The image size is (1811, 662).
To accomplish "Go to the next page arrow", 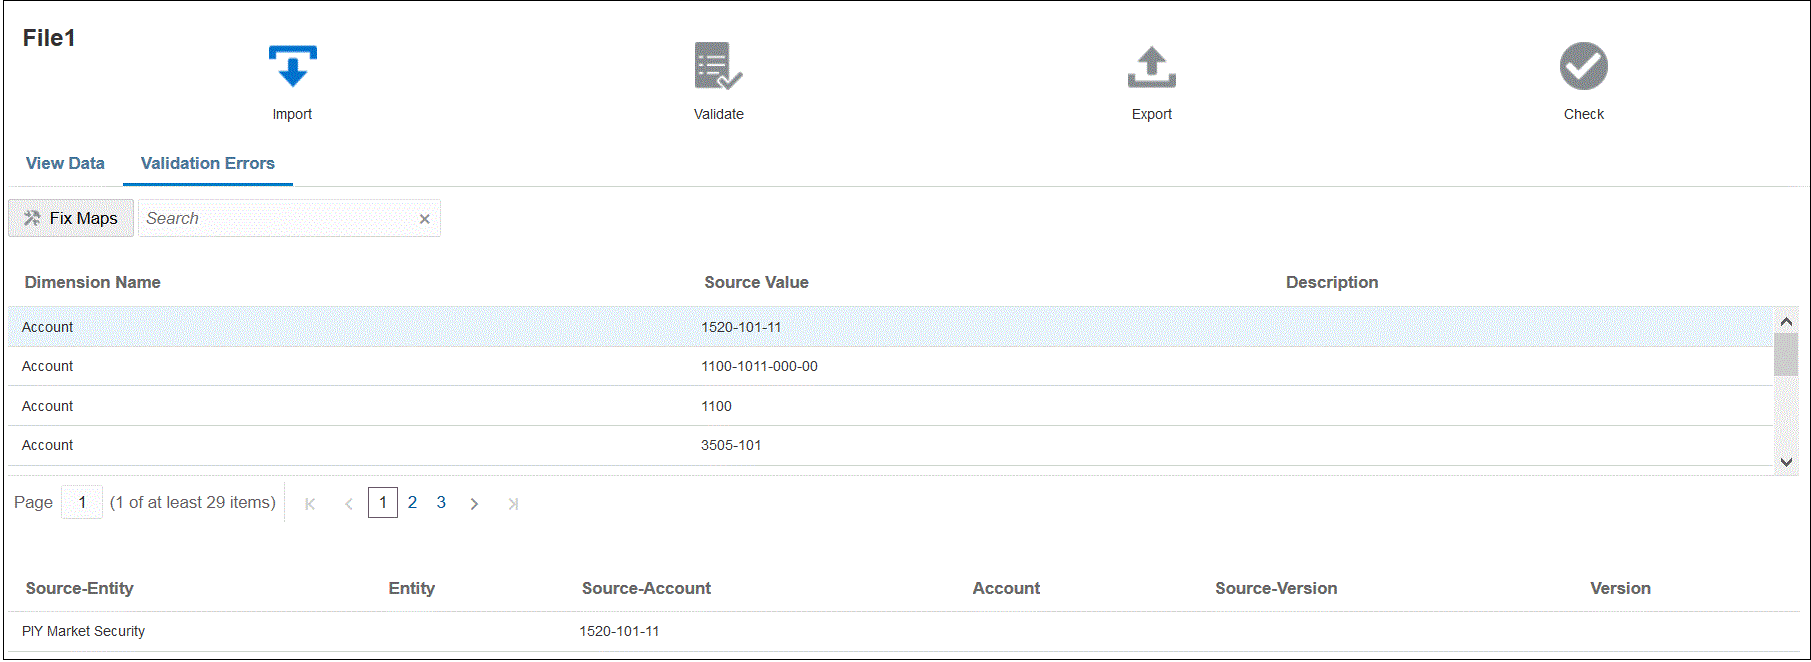I will pyautogui.click(x=474, y=504).
